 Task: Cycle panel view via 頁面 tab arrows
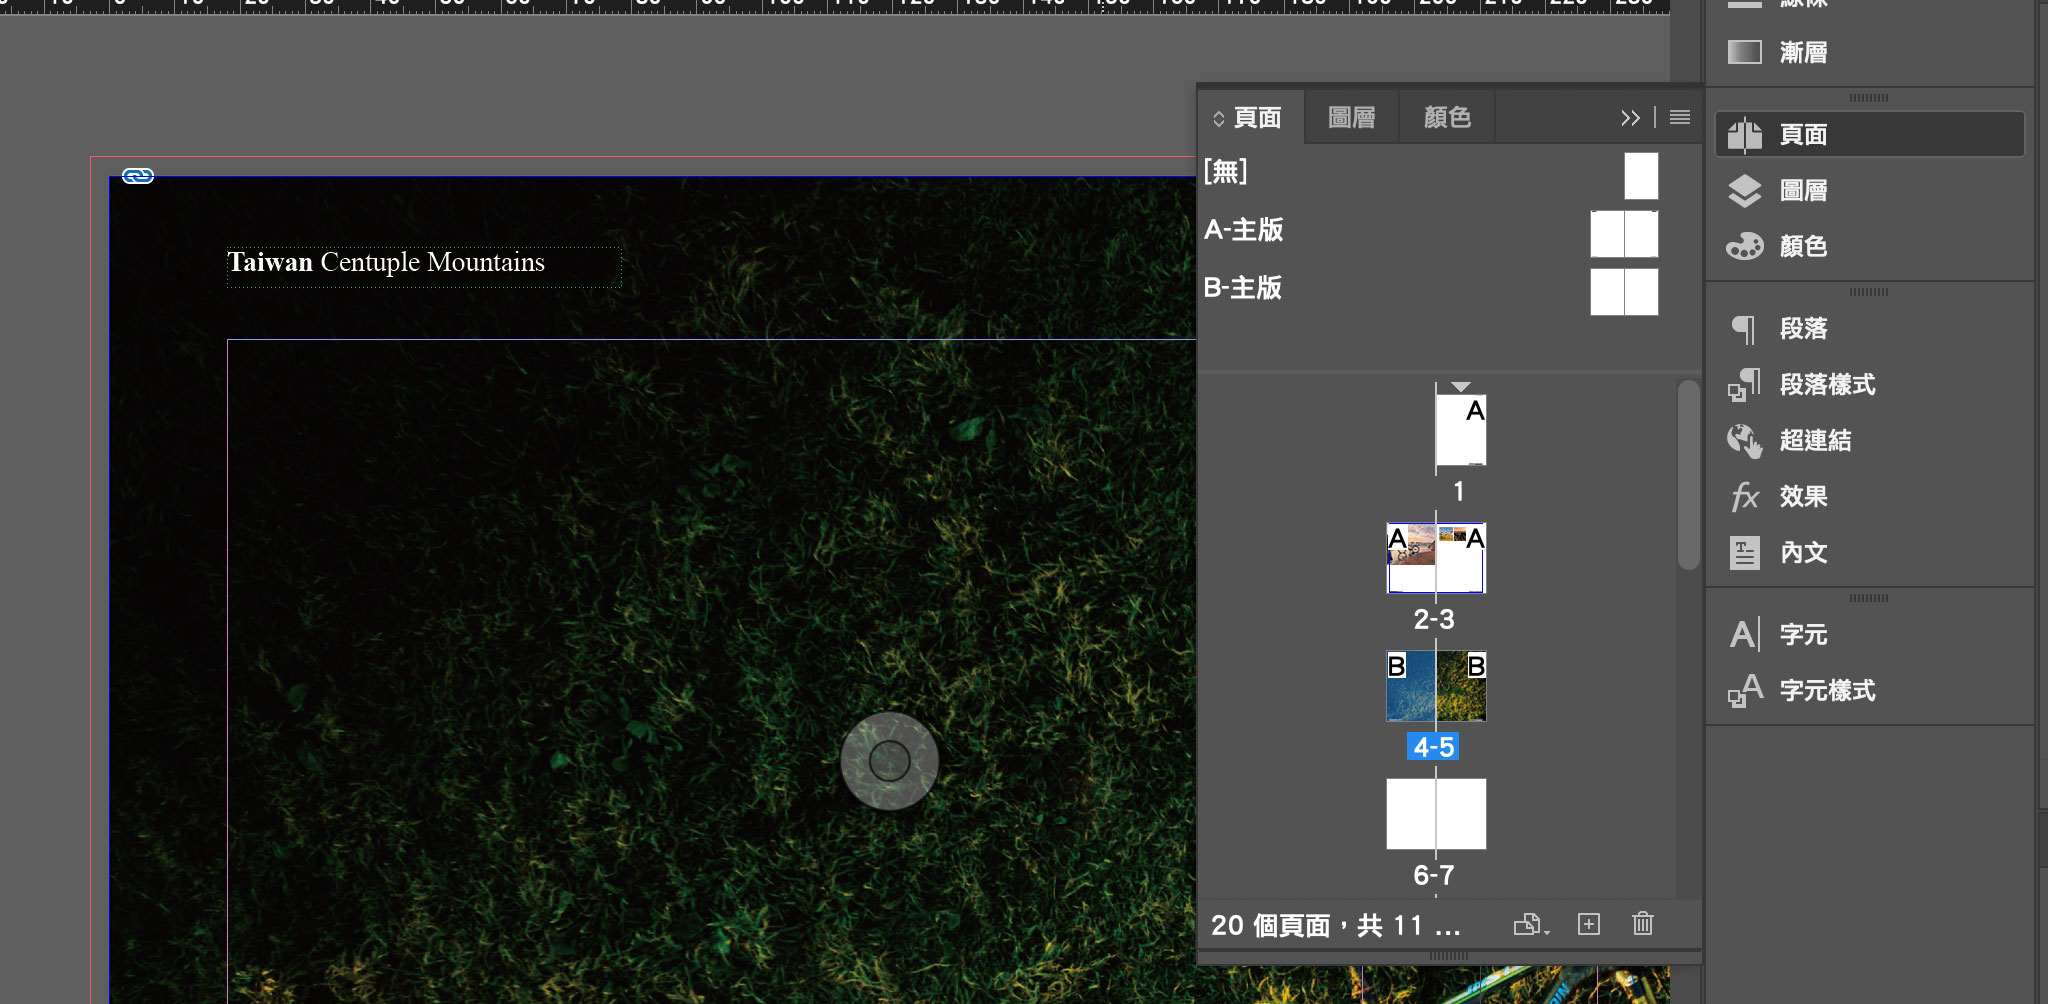tap(1218, 119)
